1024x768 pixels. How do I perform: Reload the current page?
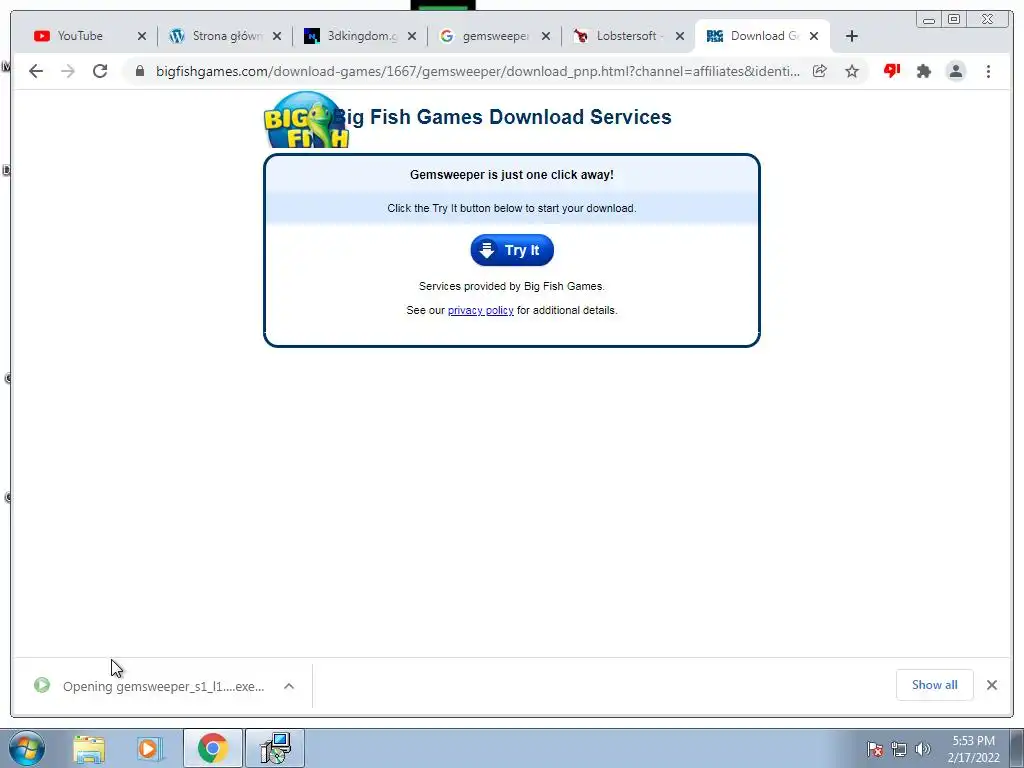coord(100,71)
